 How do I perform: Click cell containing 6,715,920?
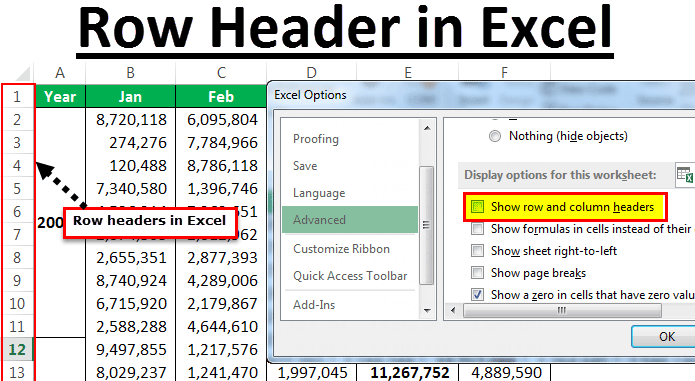[130, 303]
